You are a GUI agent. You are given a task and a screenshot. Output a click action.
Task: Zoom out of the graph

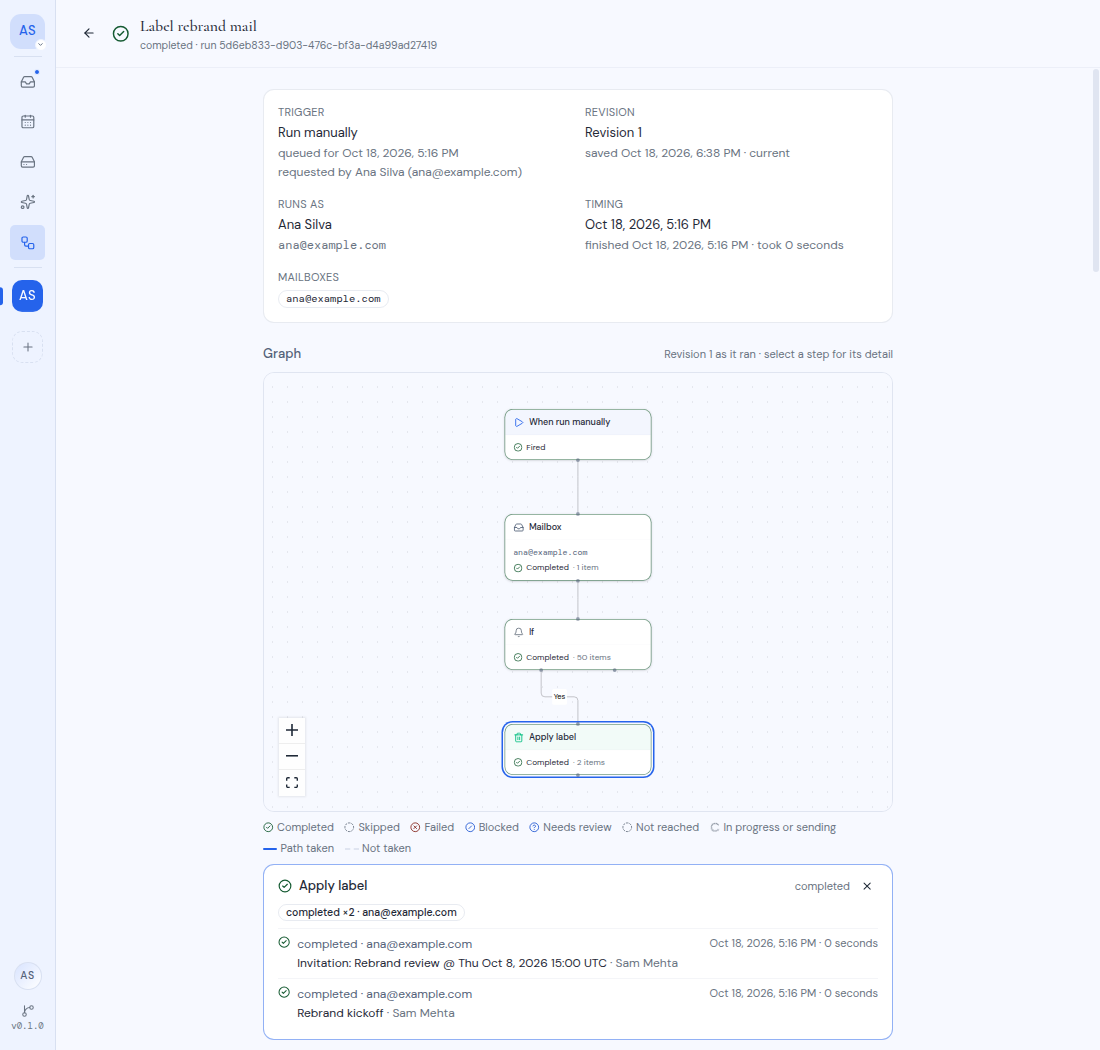[292, 756]
